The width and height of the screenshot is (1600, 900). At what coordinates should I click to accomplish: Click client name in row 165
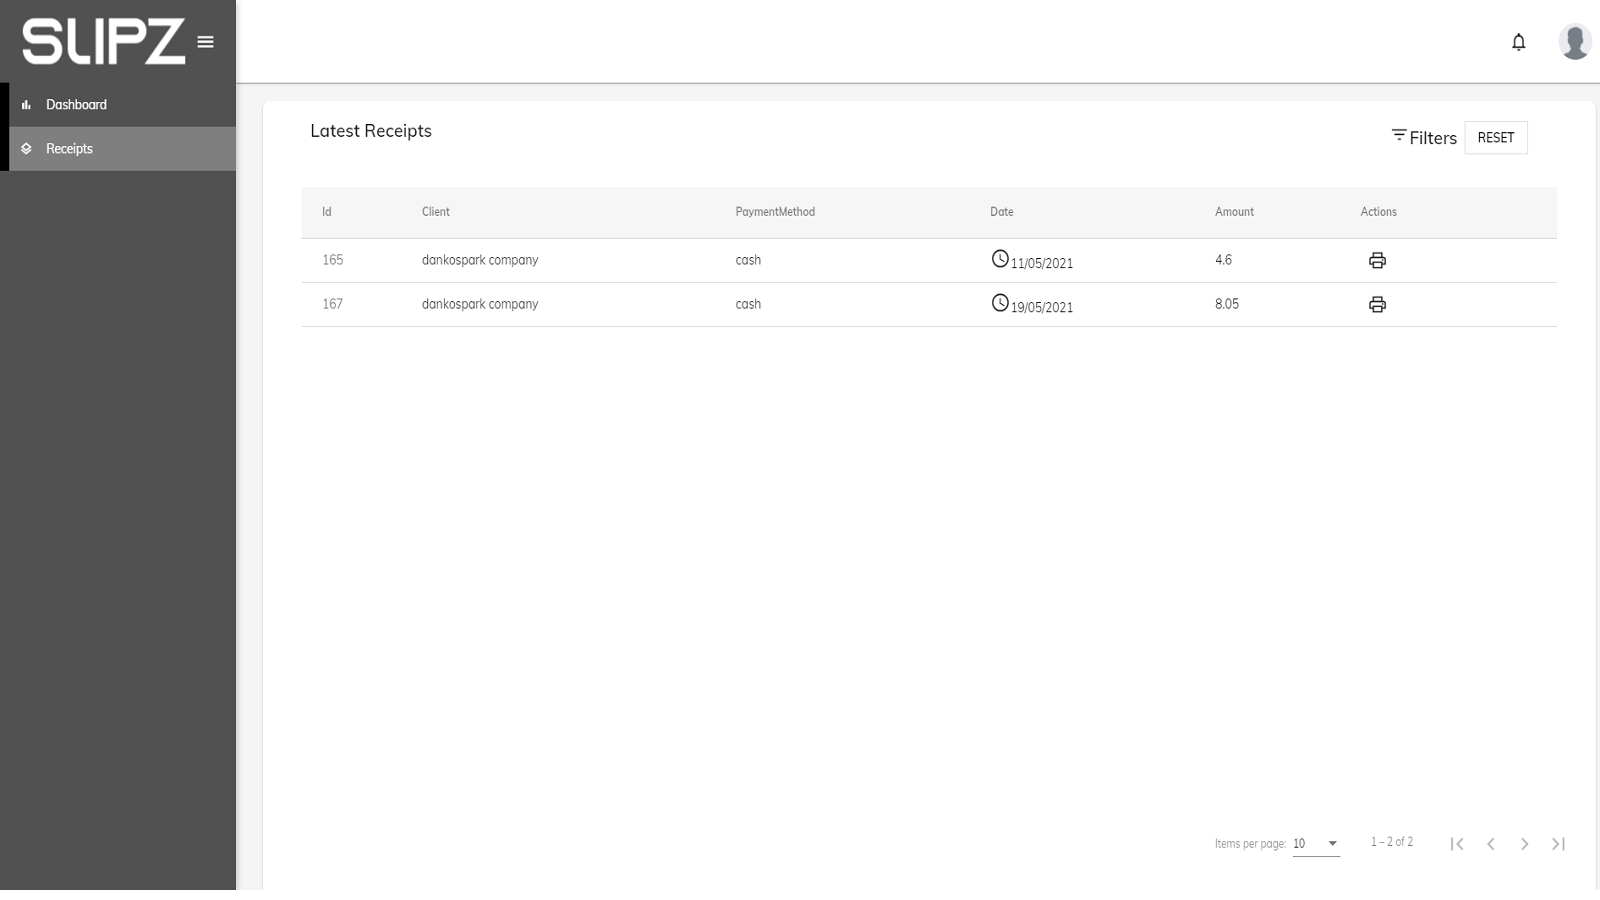[480, 260]
